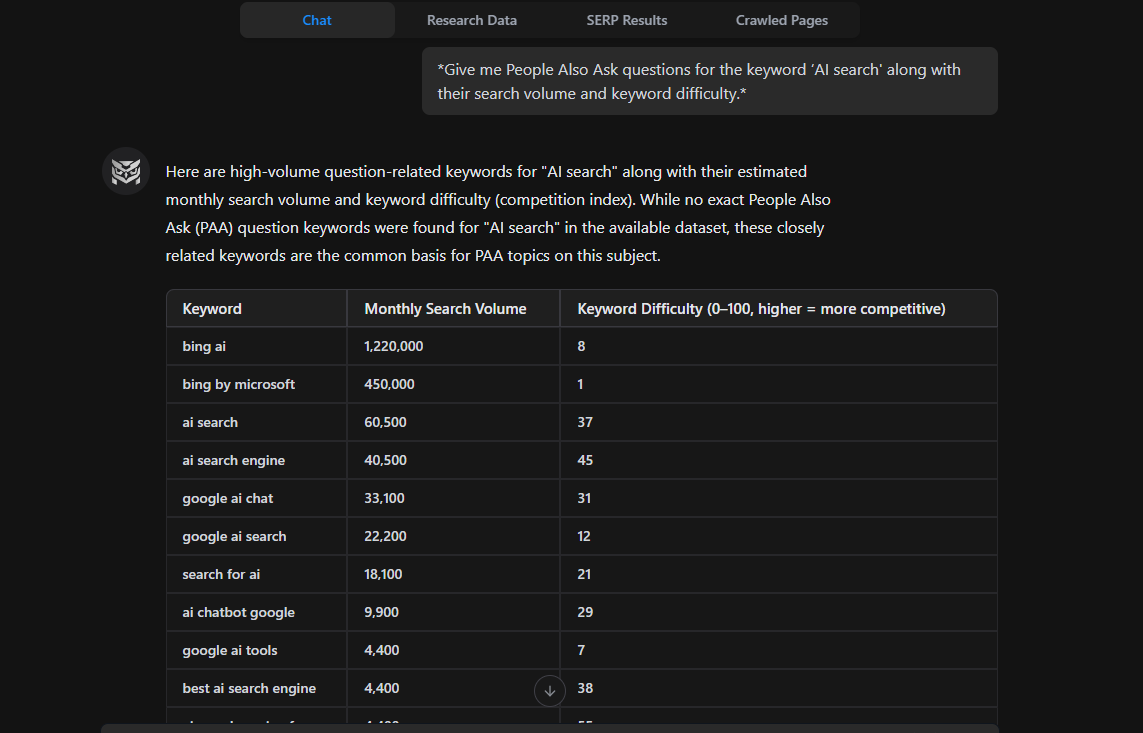This screenshot has height=733, width=1143.
Task: Select the 'google ai chat' keyword
Action: [x=227, y=498]
